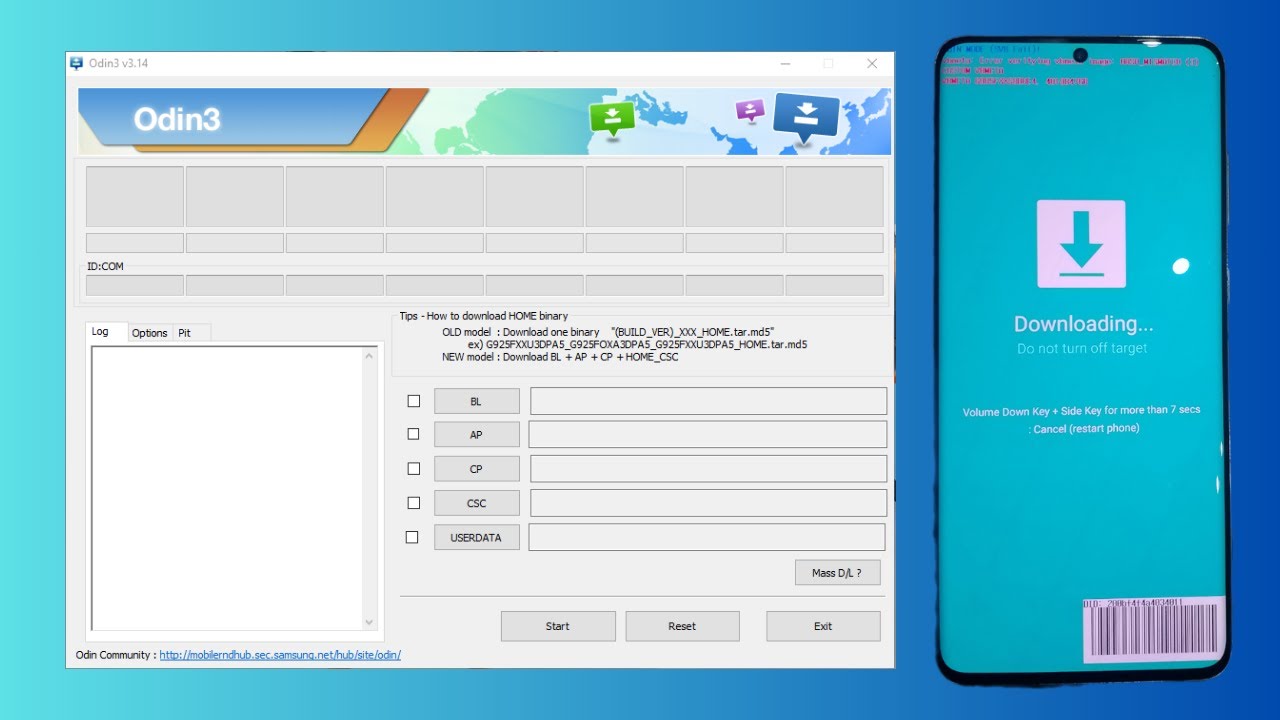Open the AP file browse button
This screenshot has height=720, width=1280.
coord(476,435)
